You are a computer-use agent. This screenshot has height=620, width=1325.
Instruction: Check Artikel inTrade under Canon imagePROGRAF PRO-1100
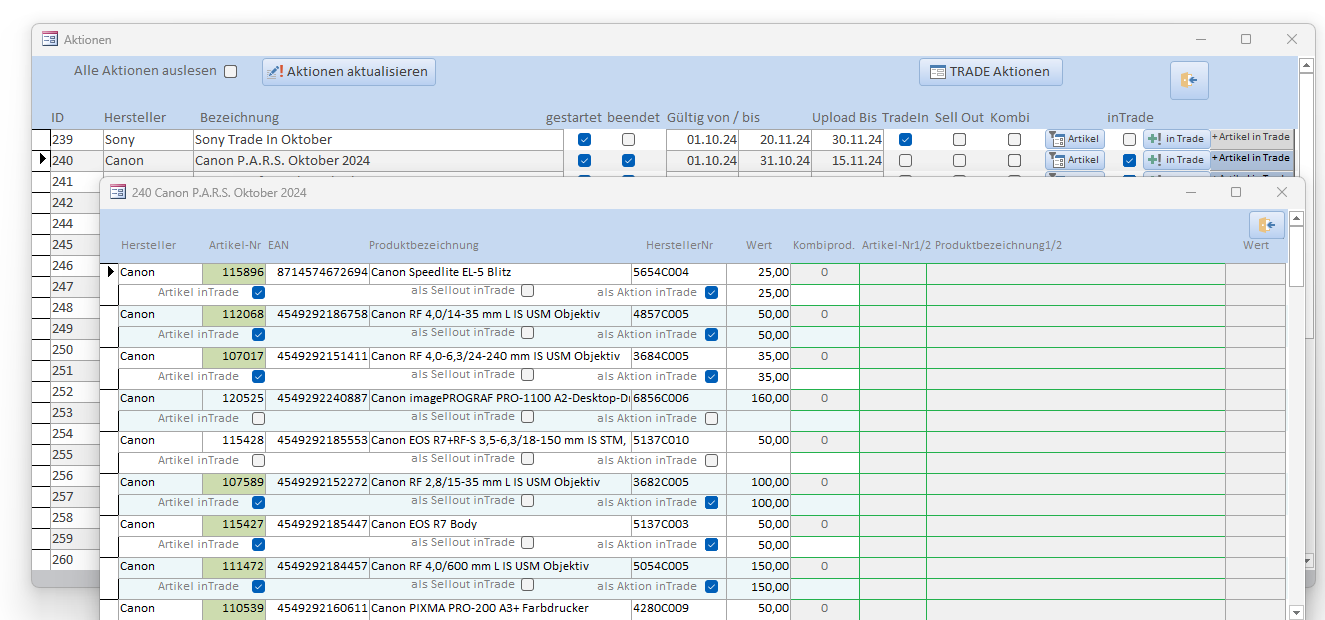259,419
